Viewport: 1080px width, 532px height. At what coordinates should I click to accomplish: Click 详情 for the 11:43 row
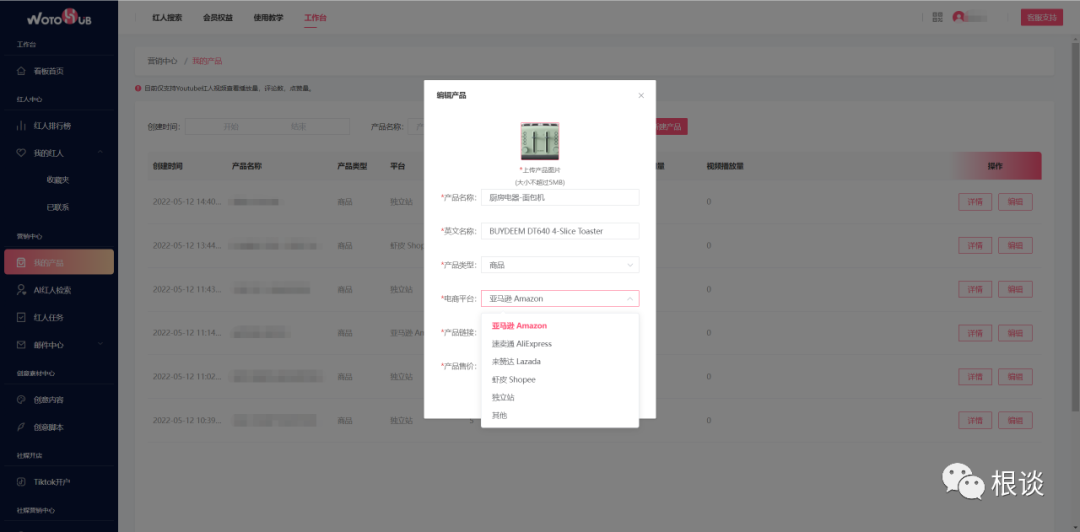click(x=975, y=289)
